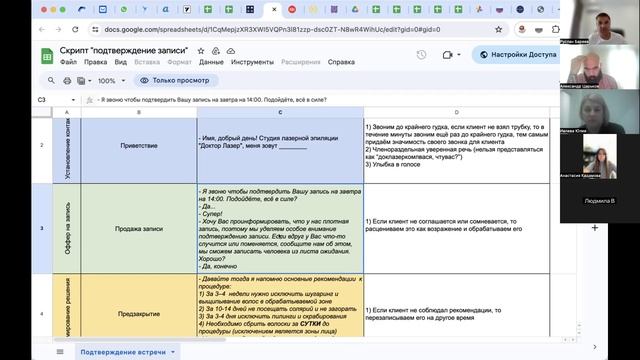
Task: Click the browser back arrow
Action: (42, 29)
